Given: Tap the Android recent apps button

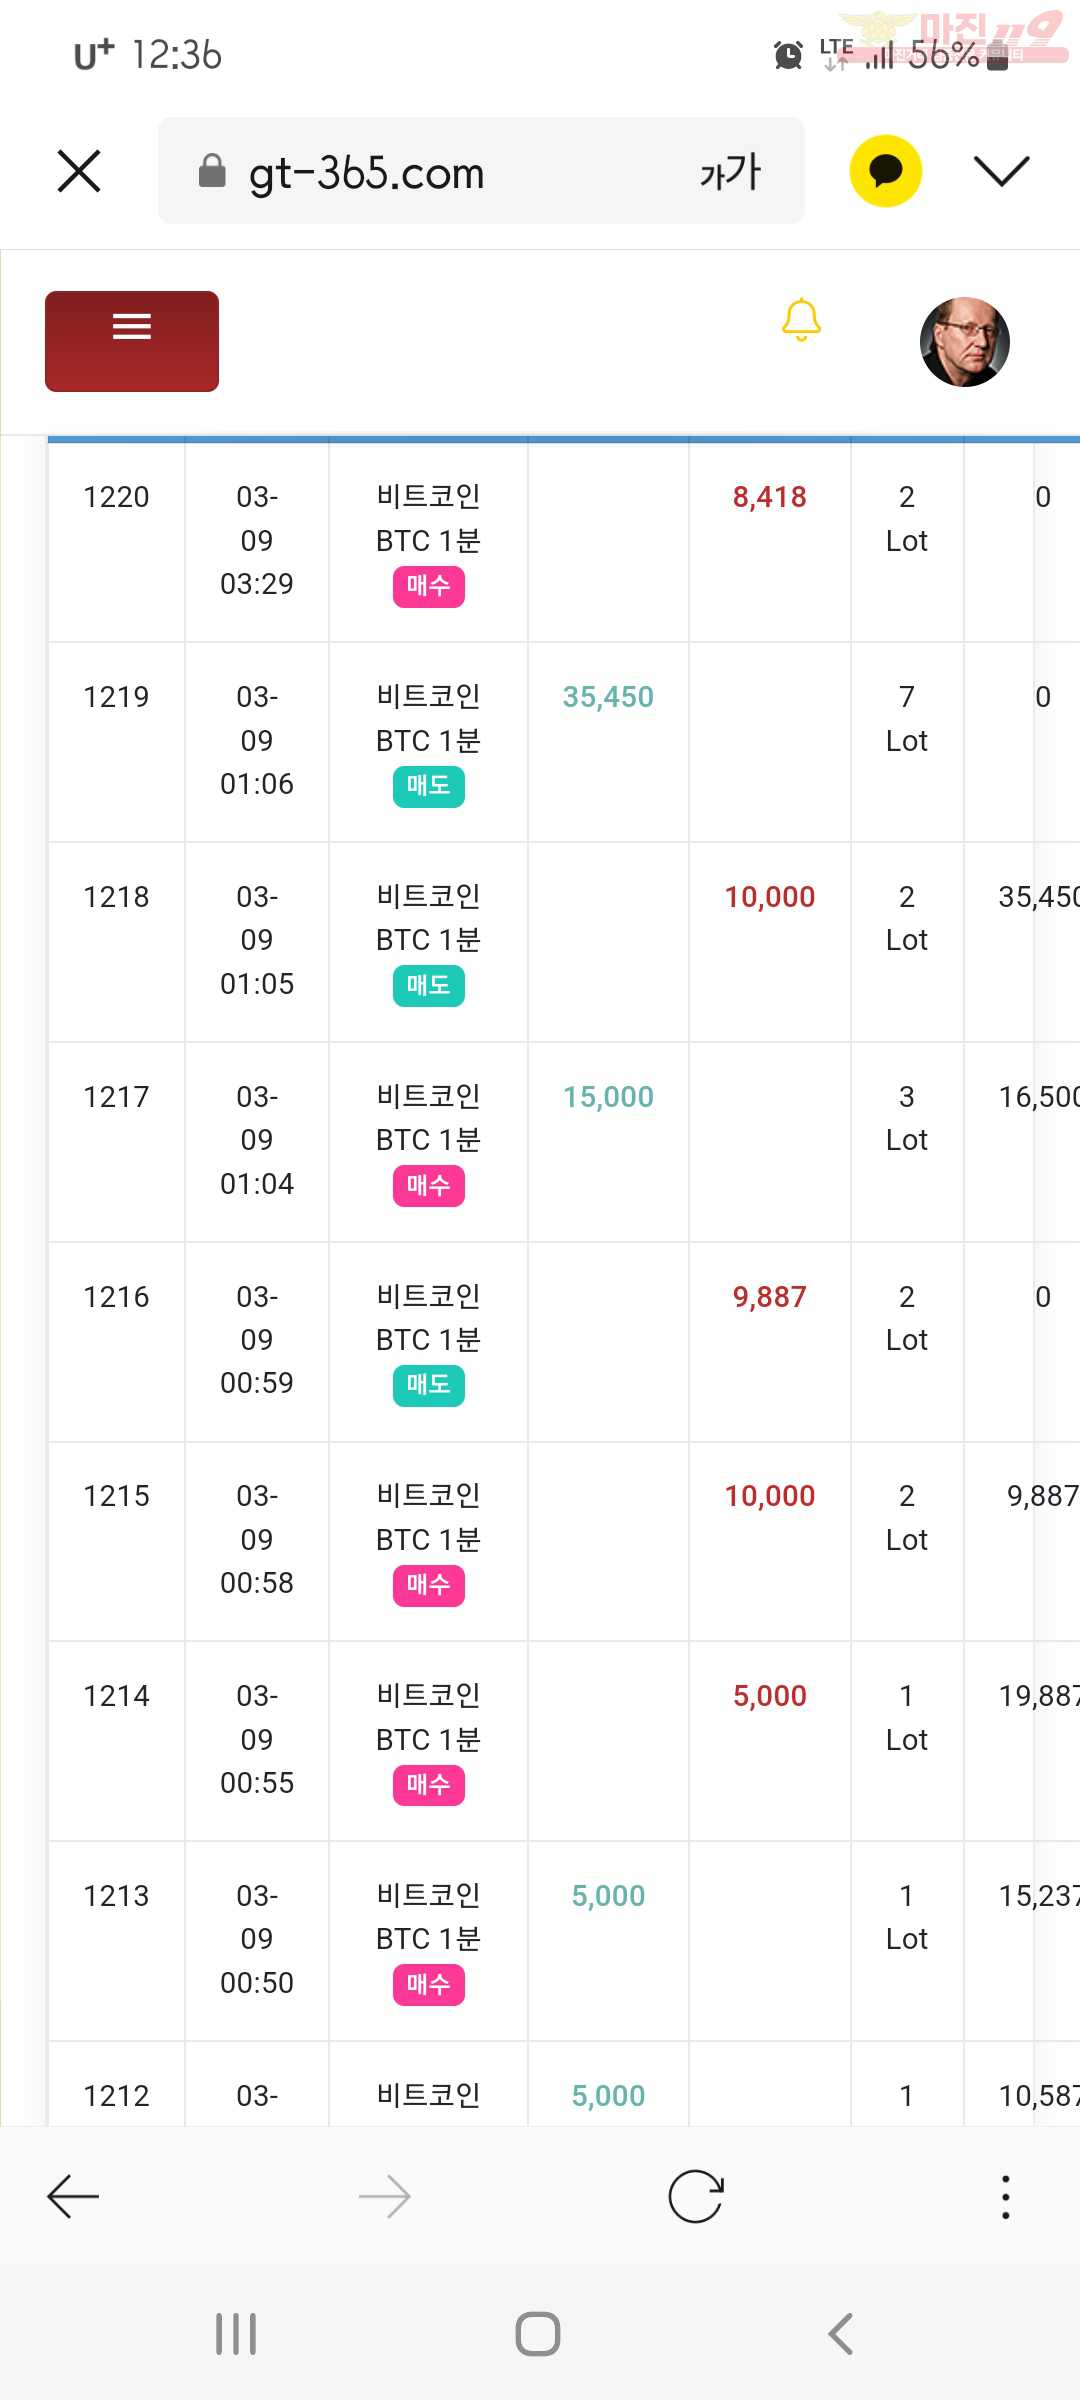Looking at the screenshot, I should click(236, 2334).
